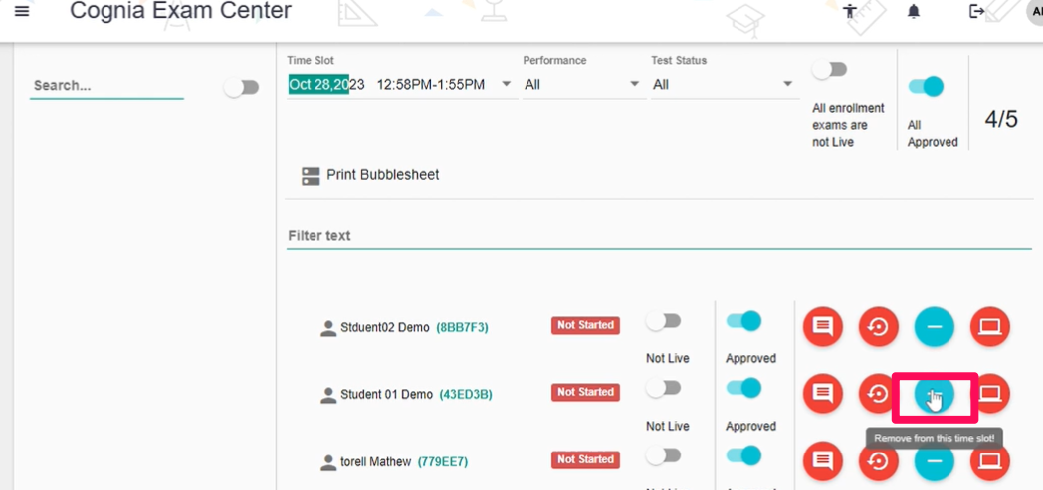1043x490 pixels.
Task: Open the Performance dropdown
Action: [x=584, y=84]
